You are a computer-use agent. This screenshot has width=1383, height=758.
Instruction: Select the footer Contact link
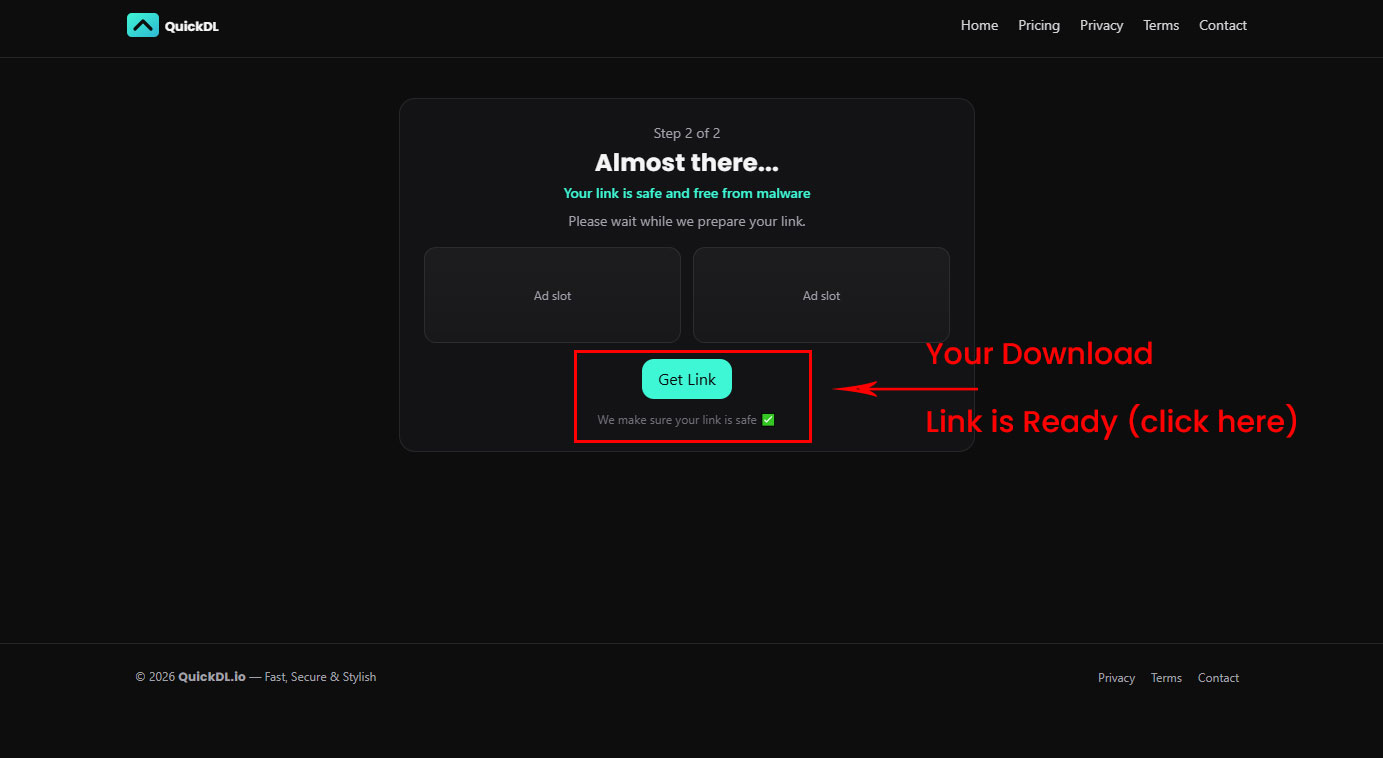[x=1218, y=678]
